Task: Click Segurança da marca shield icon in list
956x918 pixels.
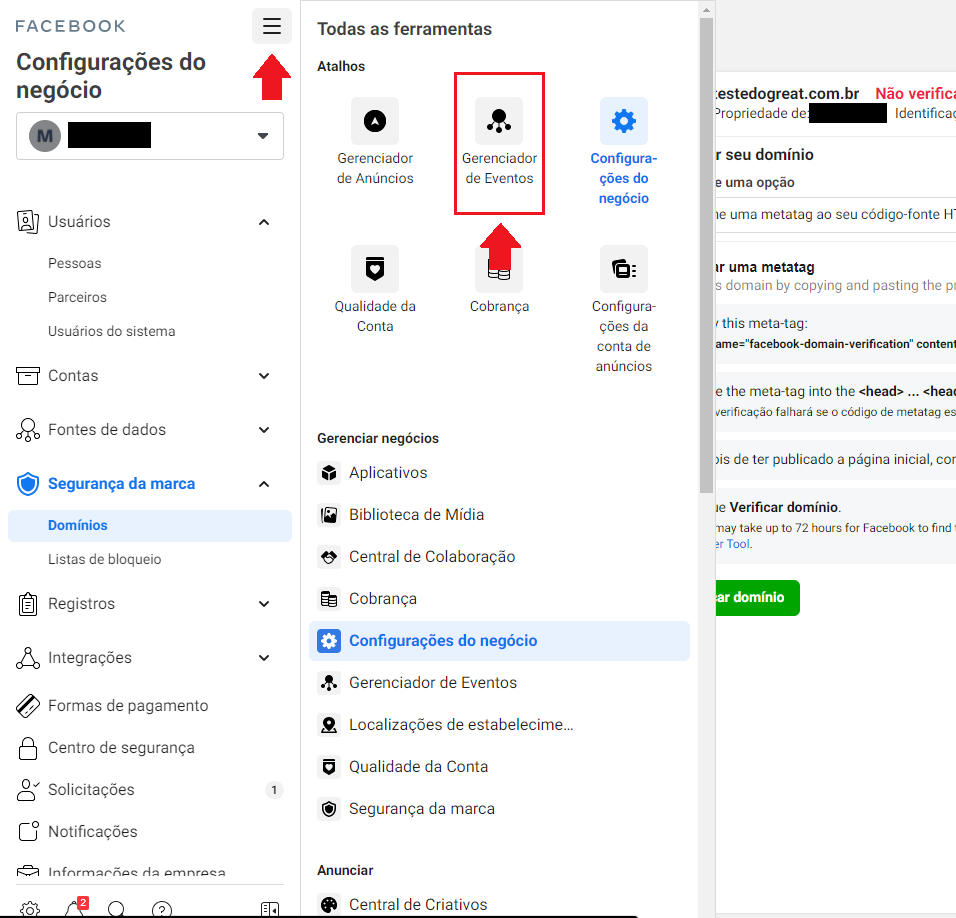Action: (329, 809)
